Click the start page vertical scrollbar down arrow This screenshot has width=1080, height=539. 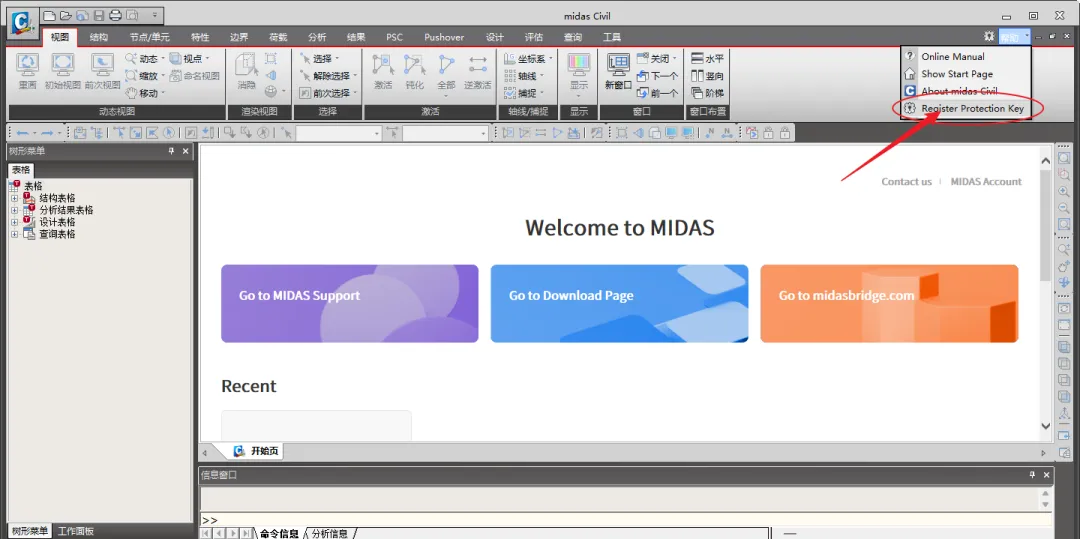coord(1046,427)
